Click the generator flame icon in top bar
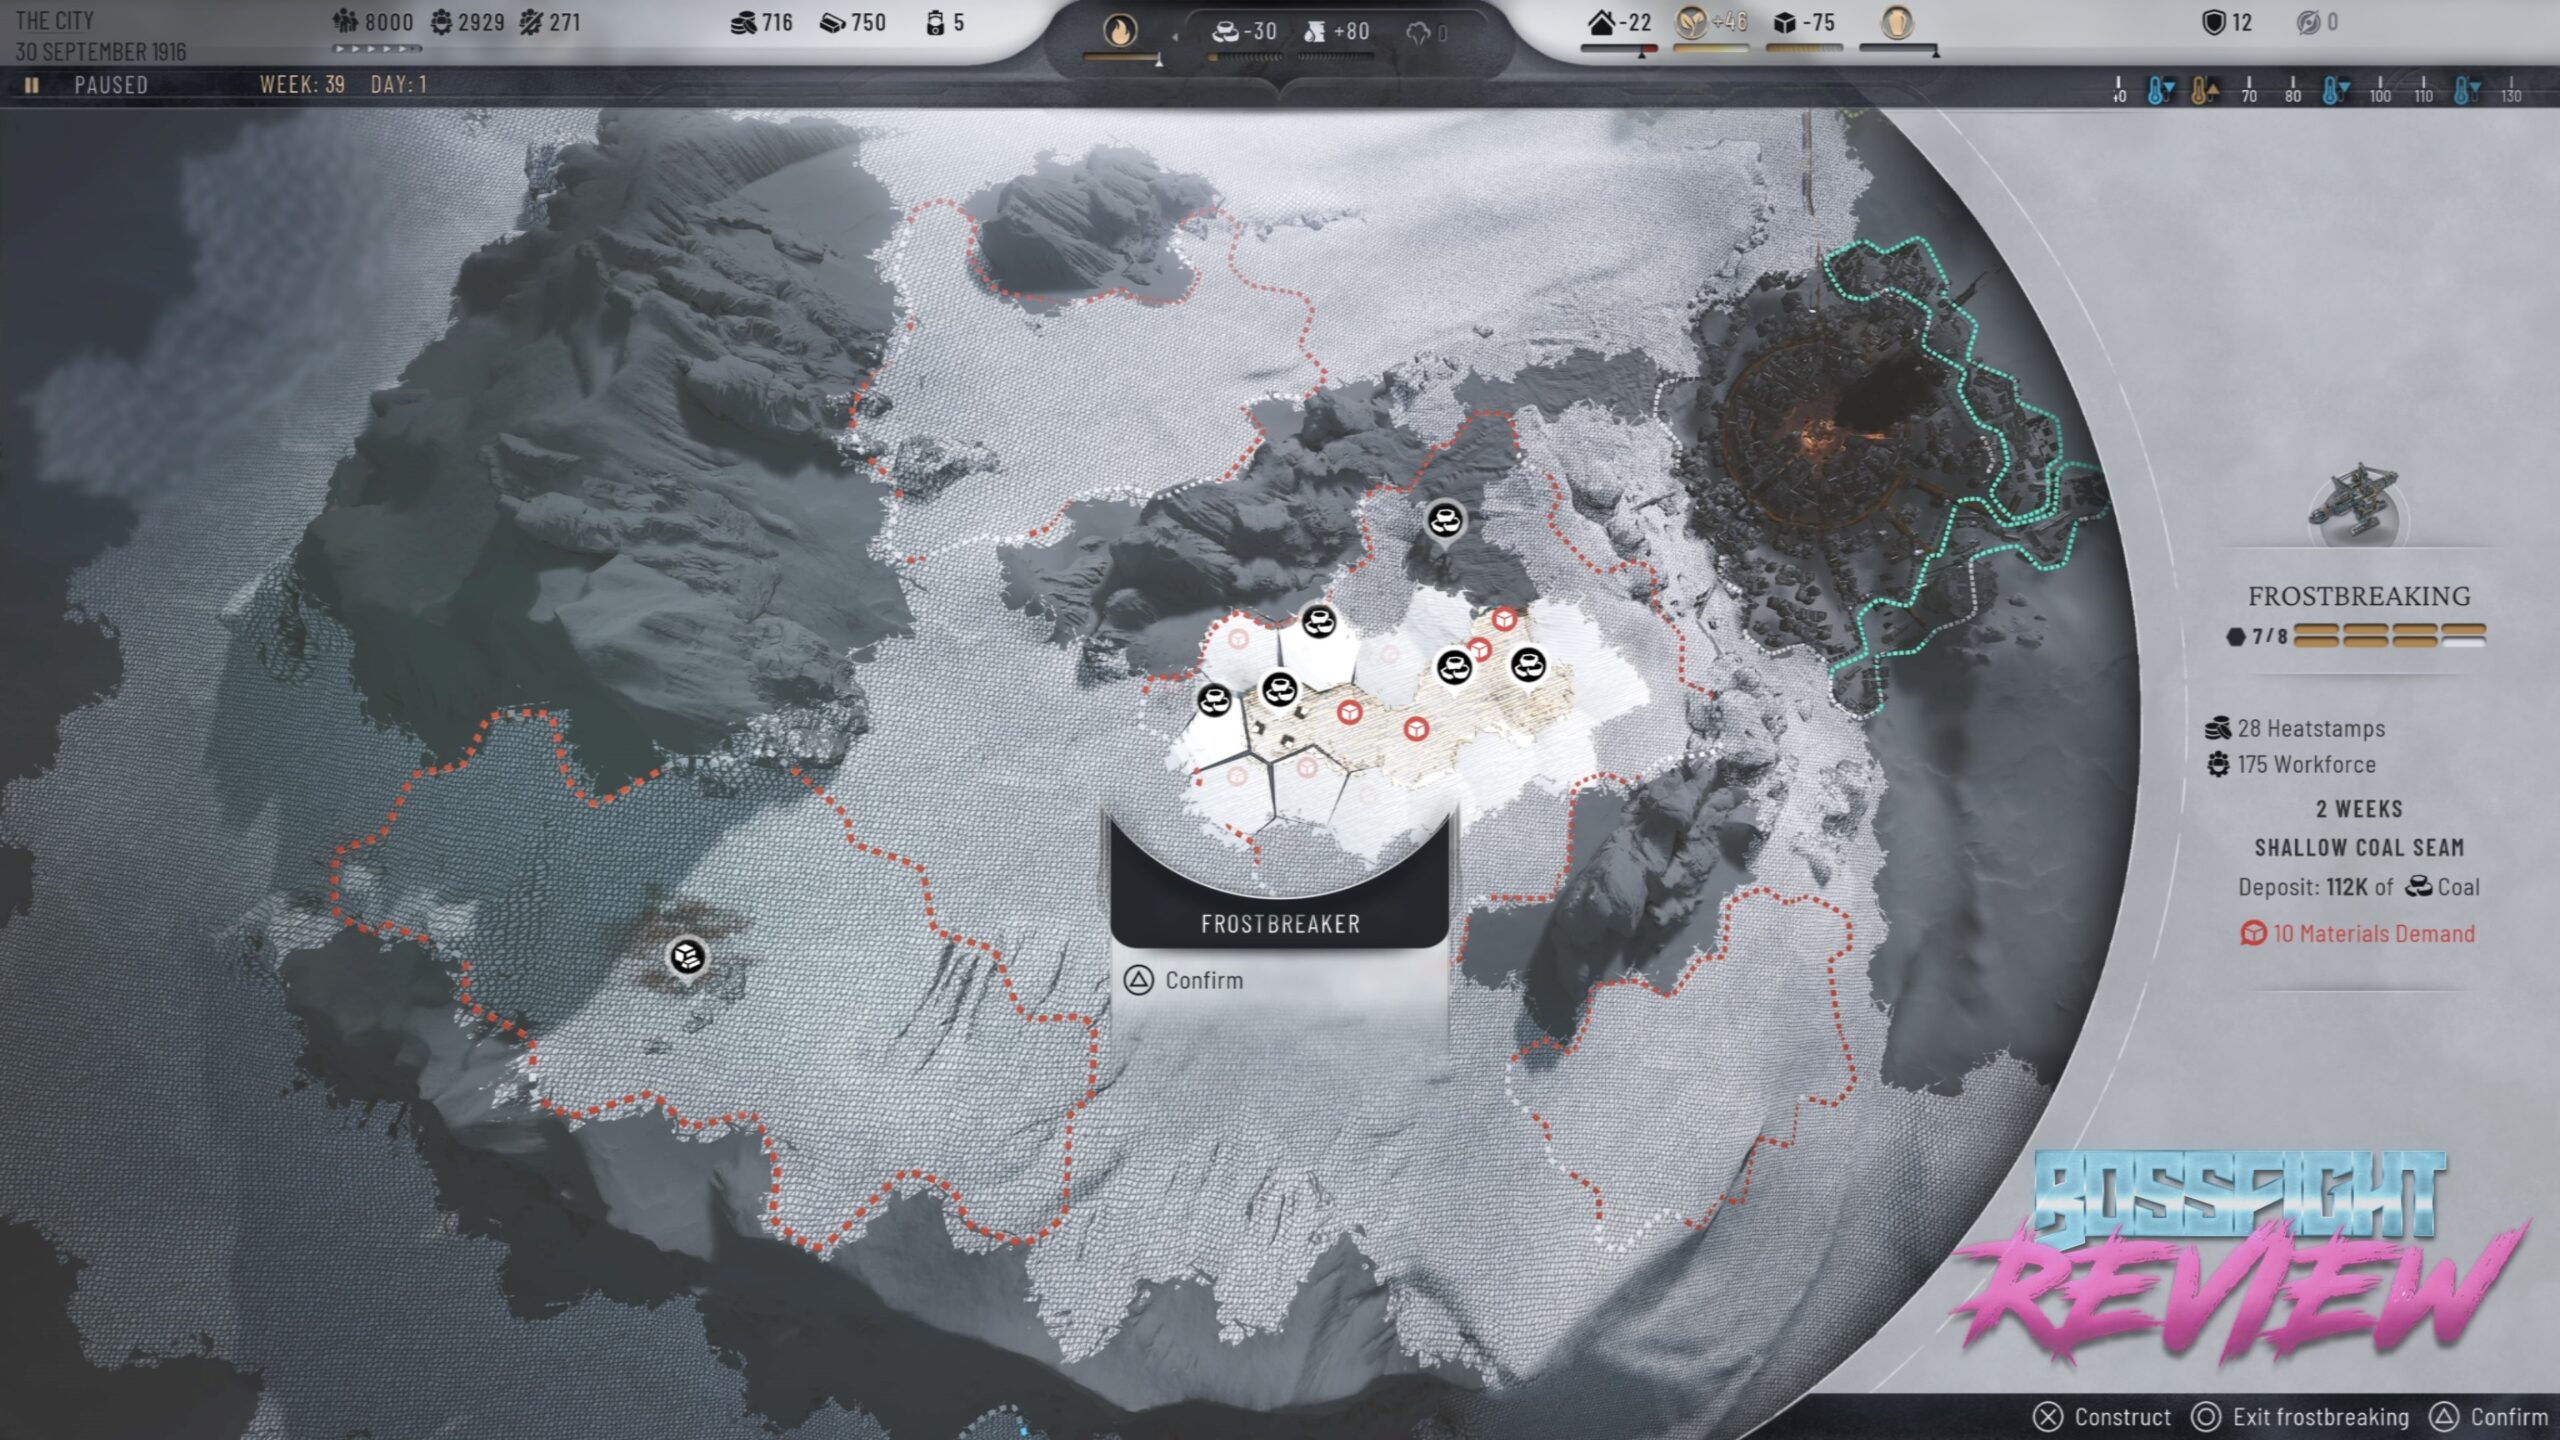 pyautogui.click(x=1120, y=31)
